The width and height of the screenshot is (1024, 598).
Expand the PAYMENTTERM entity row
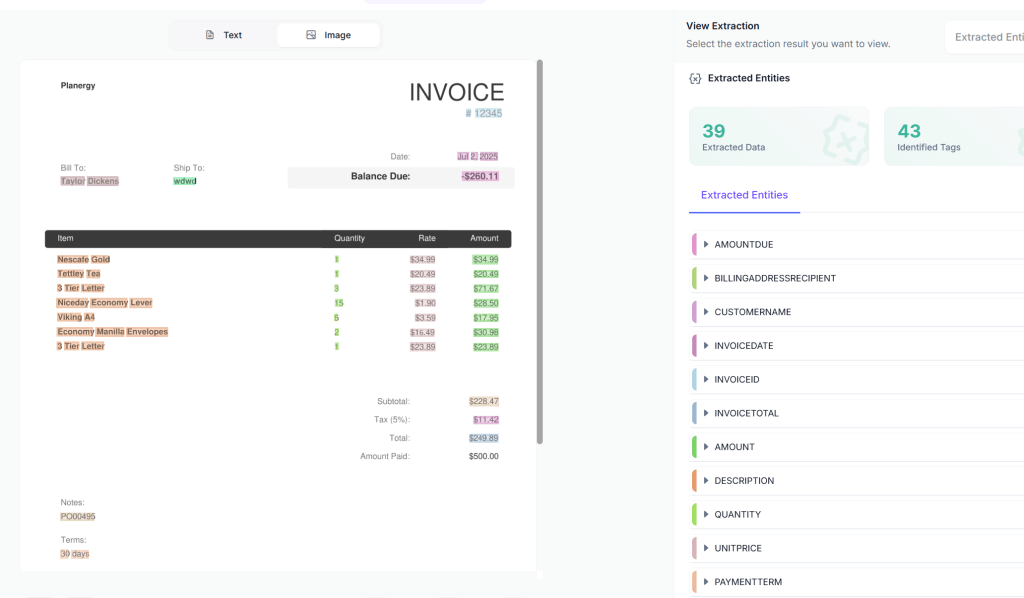tap(748, 582)
